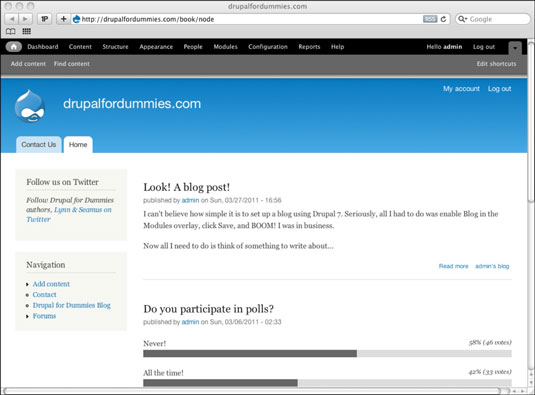Open the Google search magnifier dropdown
535x395 pixels.
(462, 19)
